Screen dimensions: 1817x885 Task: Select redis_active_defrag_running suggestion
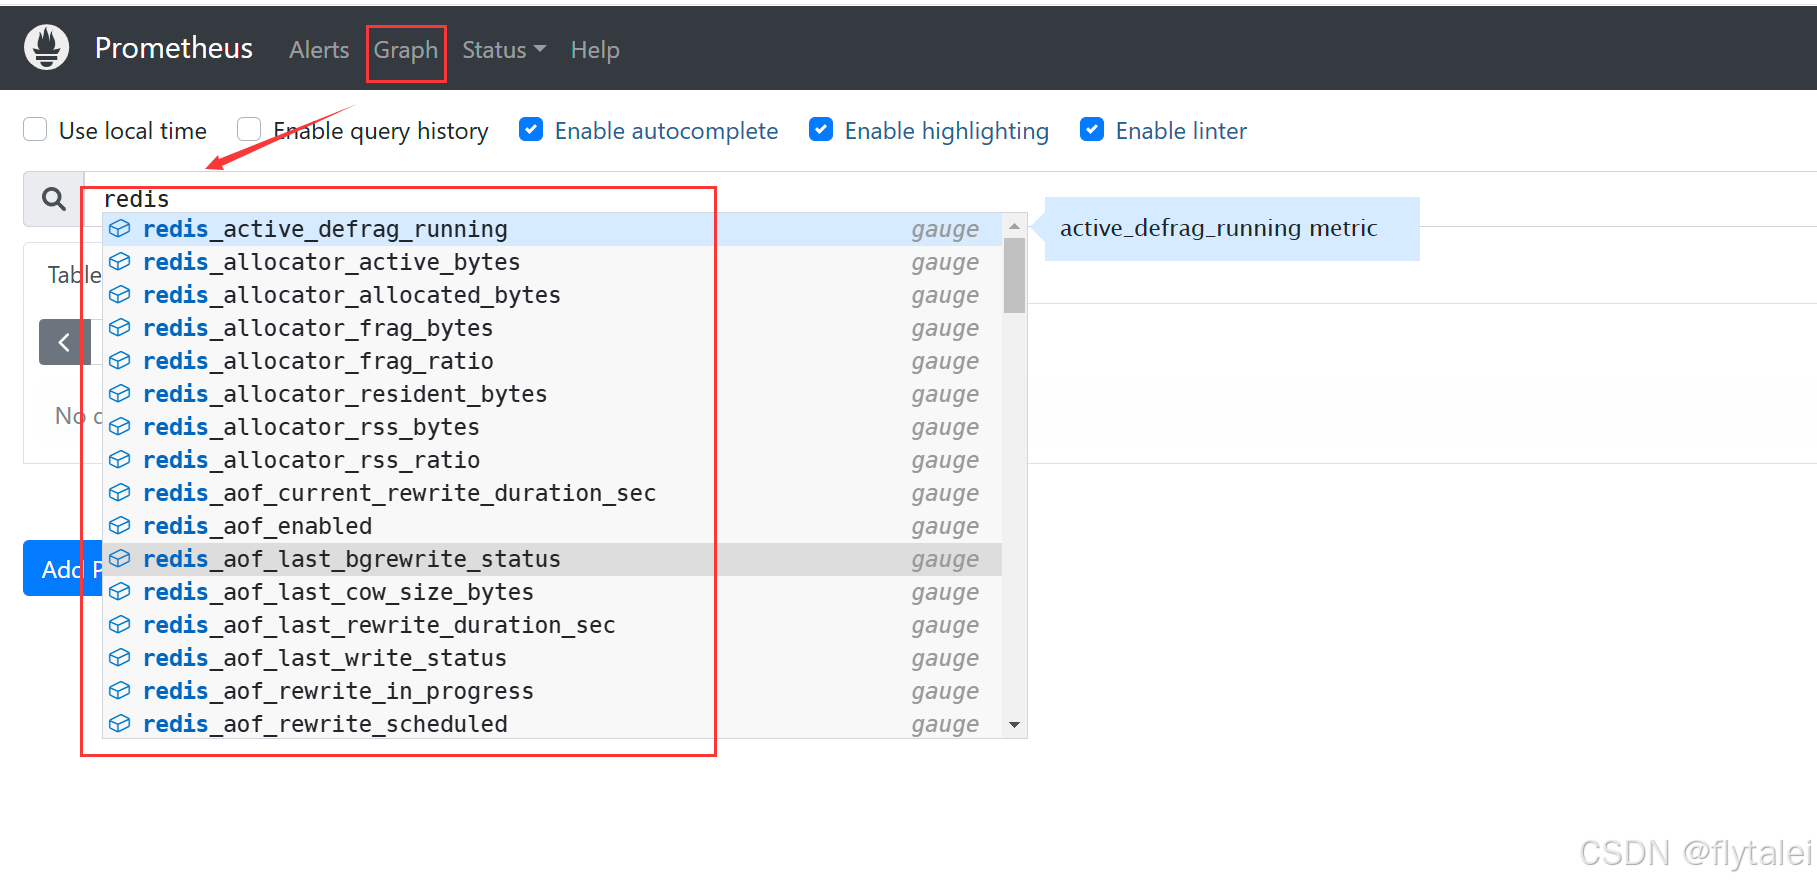pos(552,229)
